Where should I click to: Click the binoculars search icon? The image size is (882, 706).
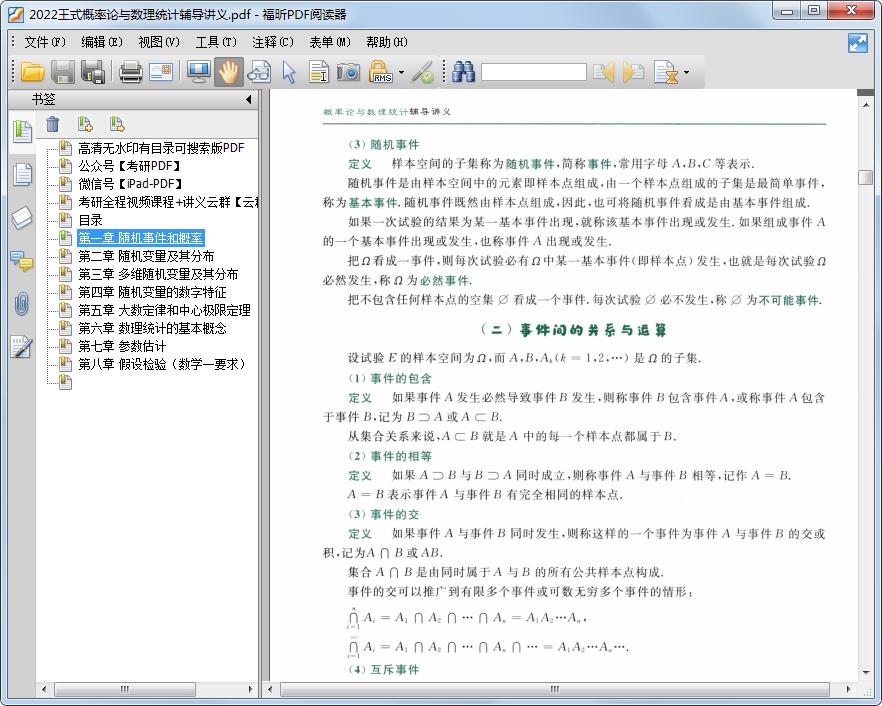point(464,72)
